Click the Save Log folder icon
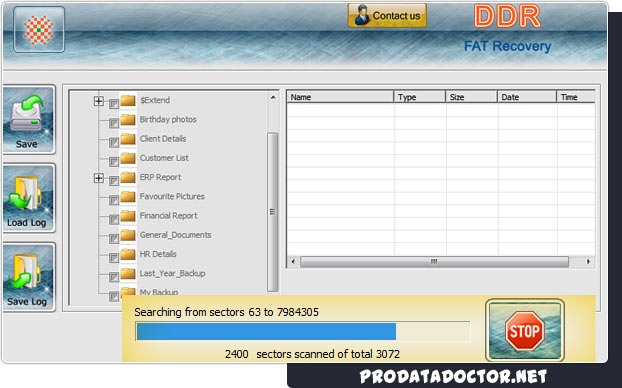This screenshot has width=622, height=388. click(29, 277)
